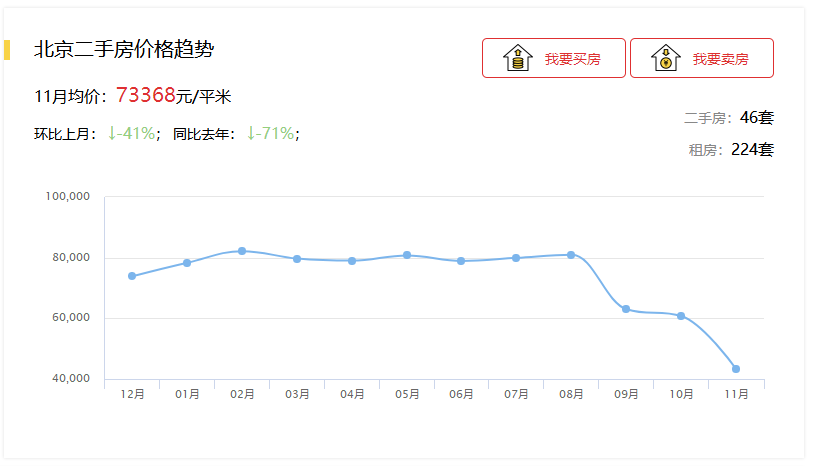The height and width of the screenshot is (466, 816).
Task: Select the 02月 peak data point
Action: pos(242,251)
